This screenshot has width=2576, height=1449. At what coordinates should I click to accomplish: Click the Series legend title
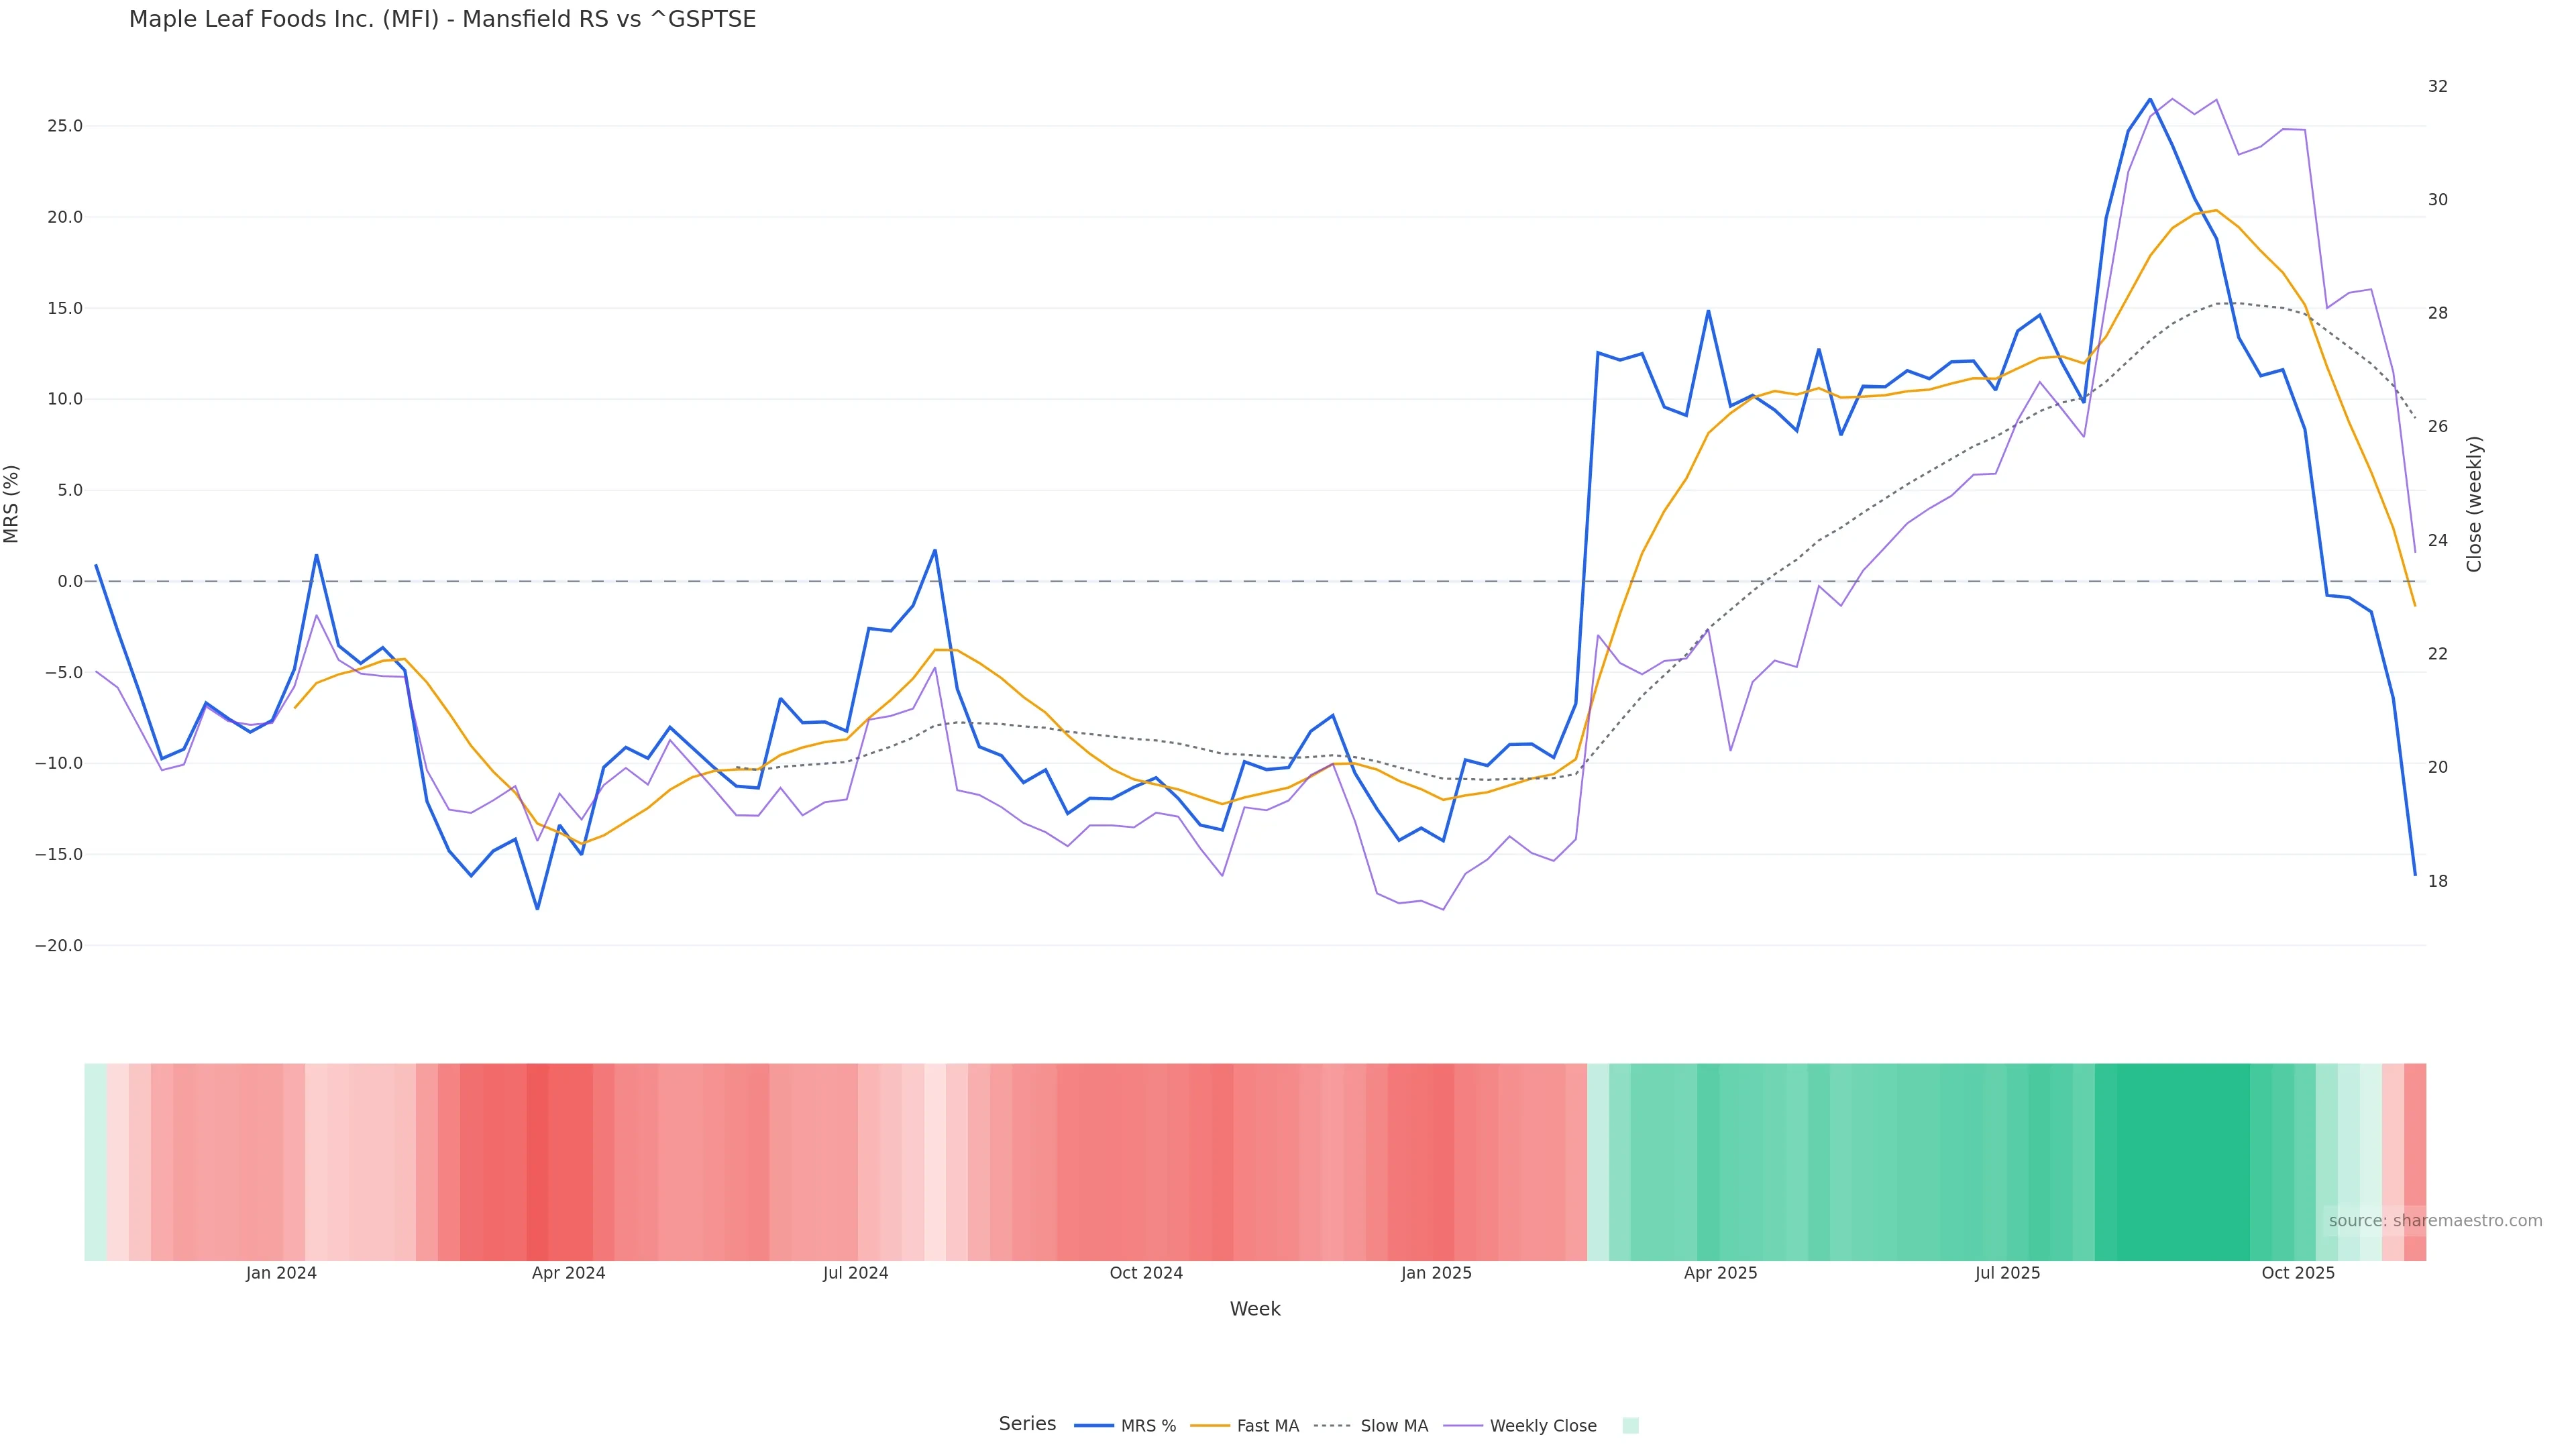(1027, 1424)
